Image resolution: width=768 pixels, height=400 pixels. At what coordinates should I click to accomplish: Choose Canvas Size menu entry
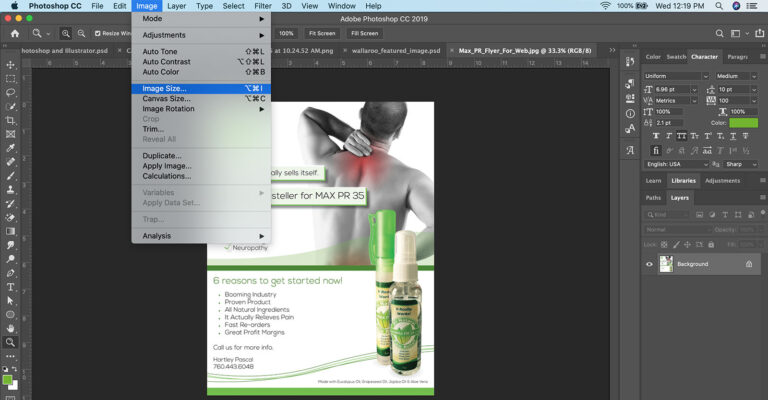point(201,98)
